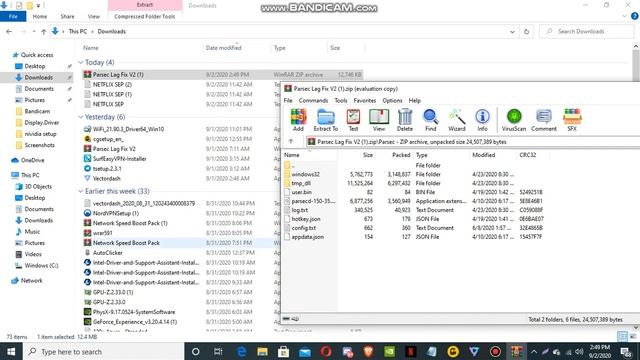Open the Help menu in WinRAR
The width and height of the screenshot is (640, 360).
tap(415, 100)
